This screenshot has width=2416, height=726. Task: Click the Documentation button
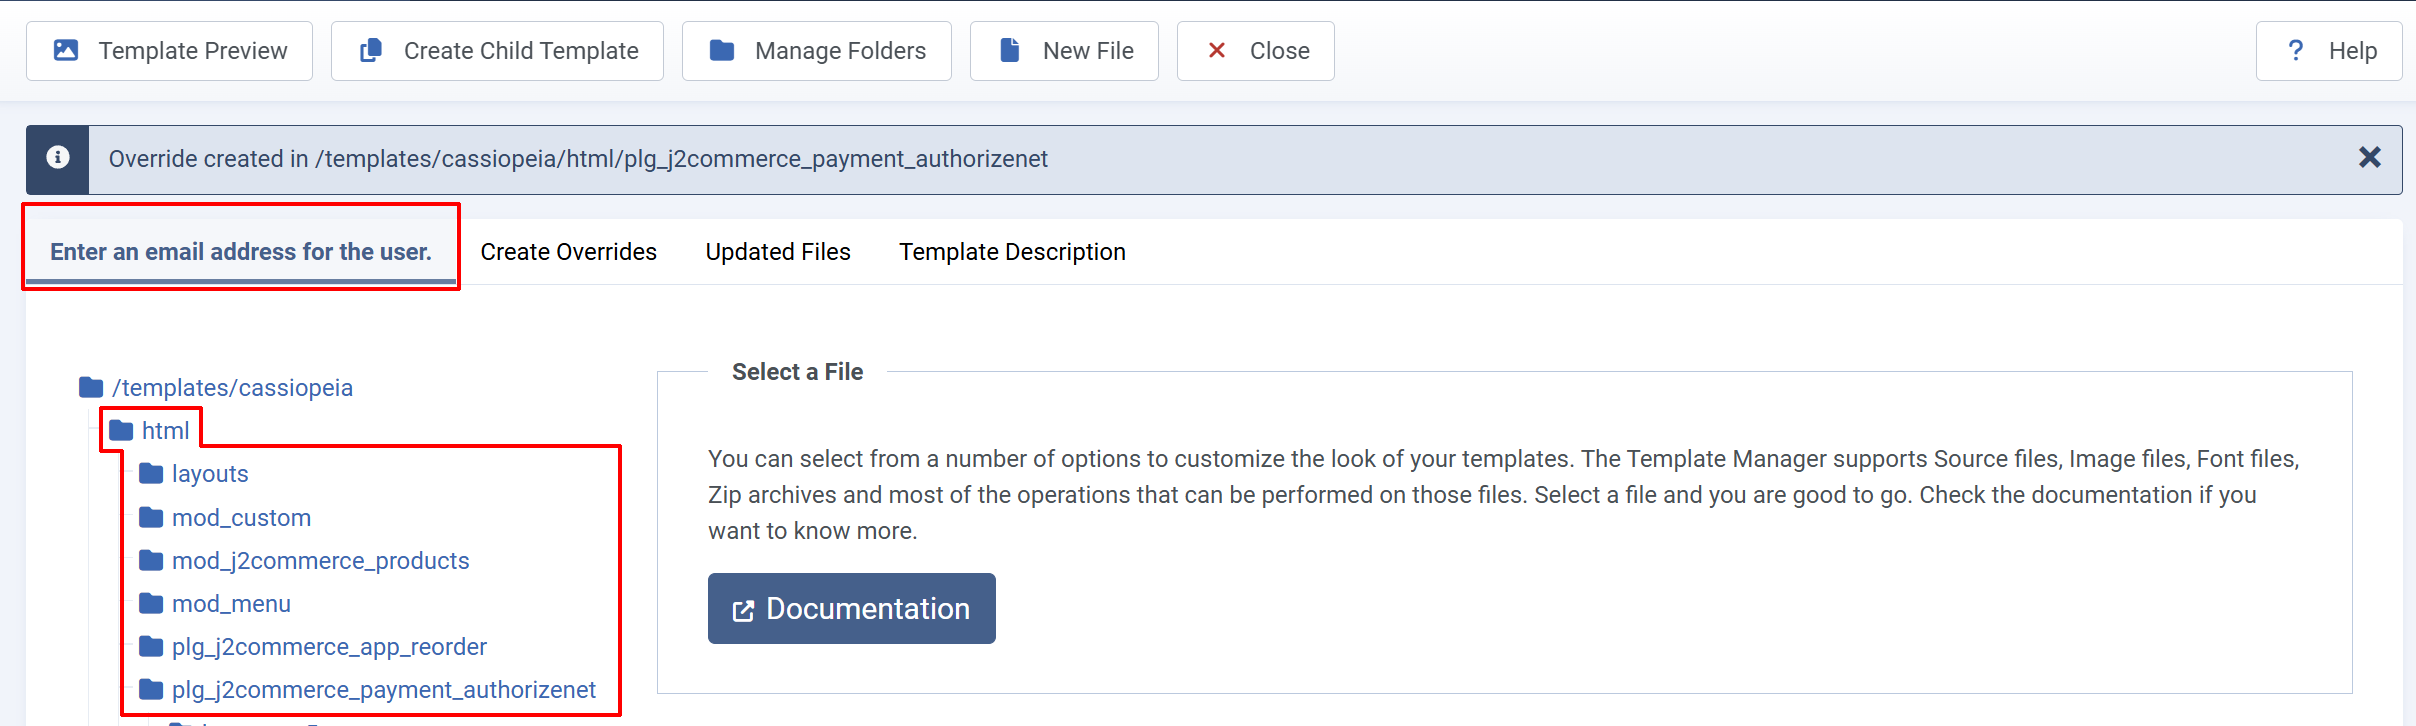coord(852,608)
